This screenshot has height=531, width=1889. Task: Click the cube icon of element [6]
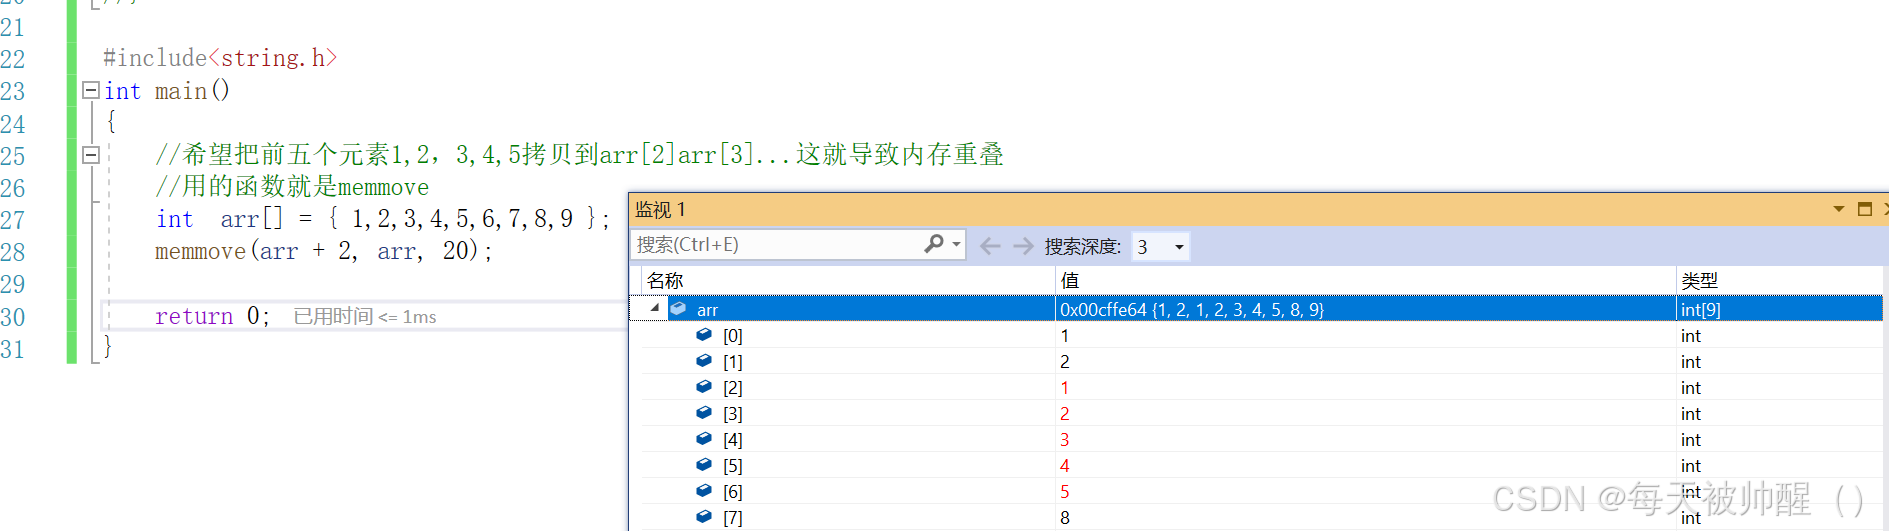704,491
